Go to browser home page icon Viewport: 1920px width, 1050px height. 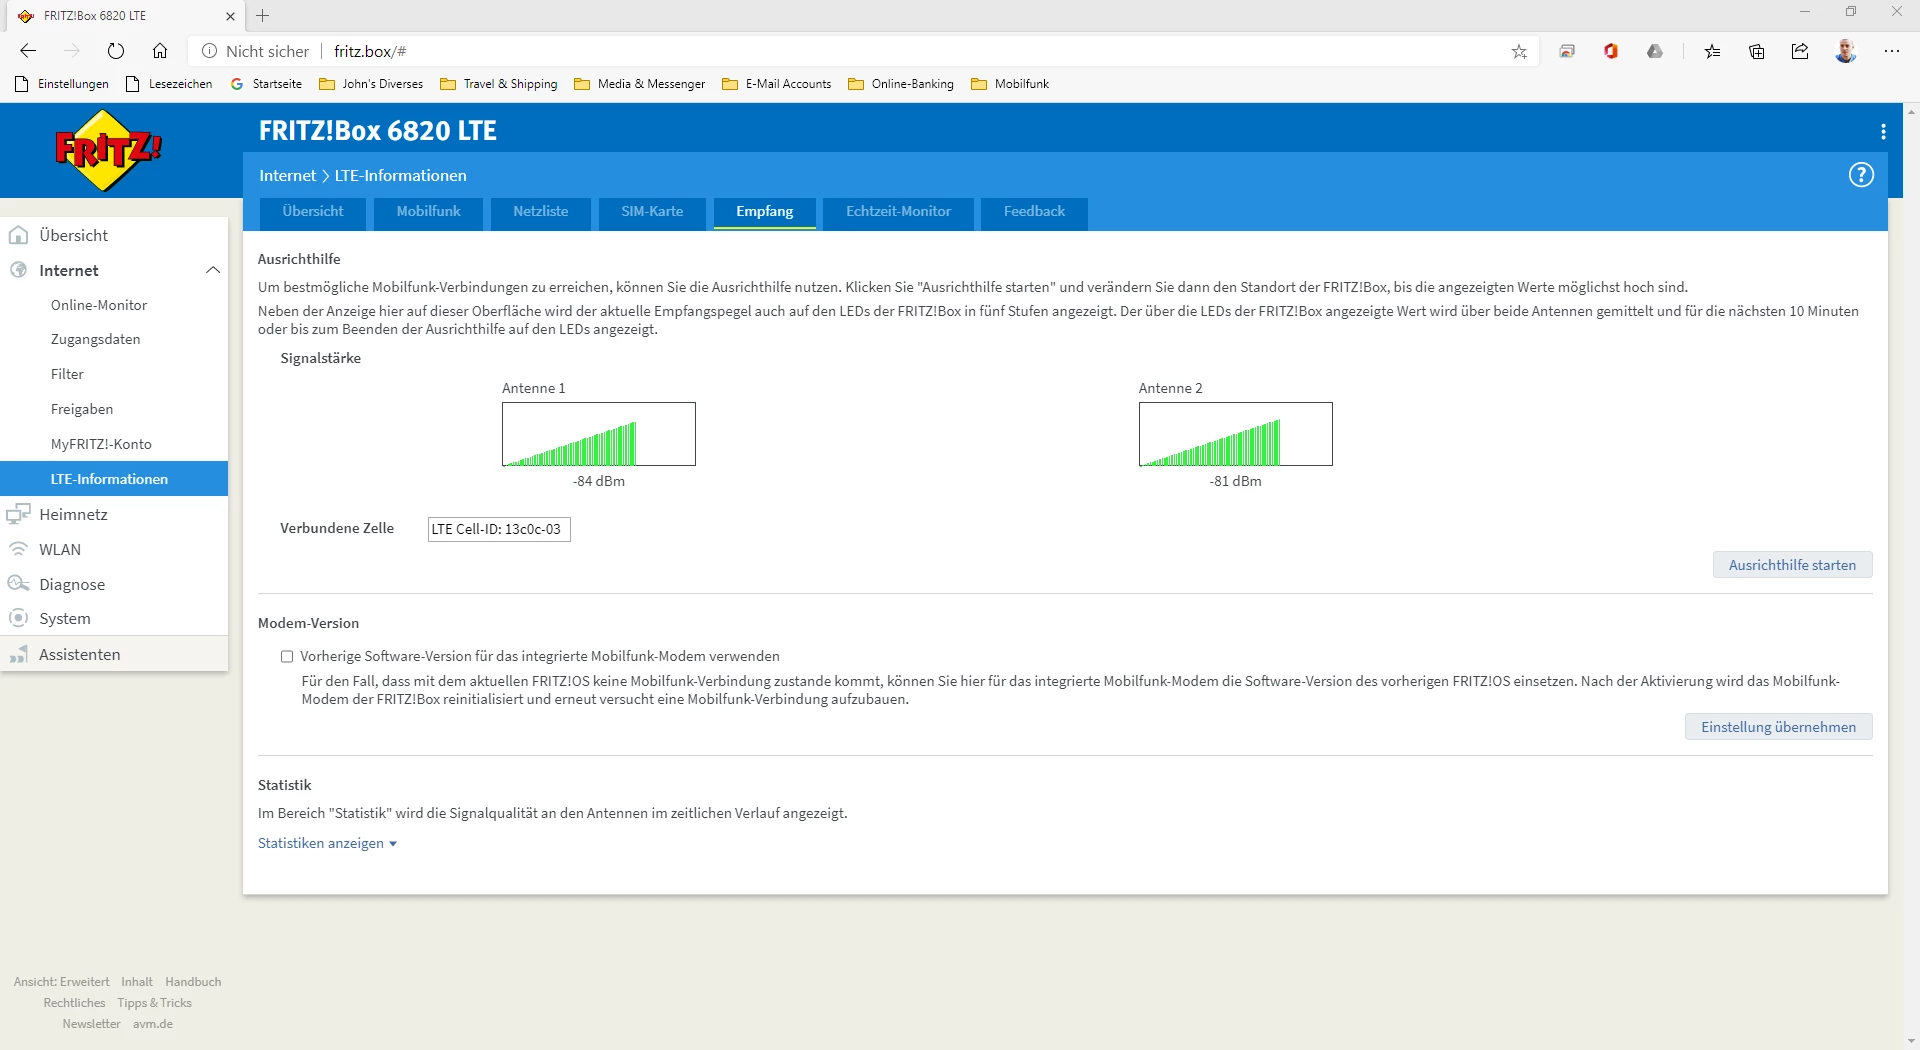click(x=160, y=51)
